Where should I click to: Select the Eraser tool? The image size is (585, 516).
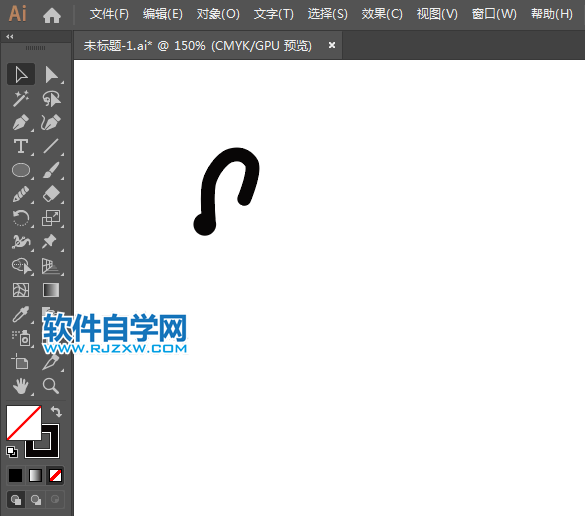pos(51,194)
